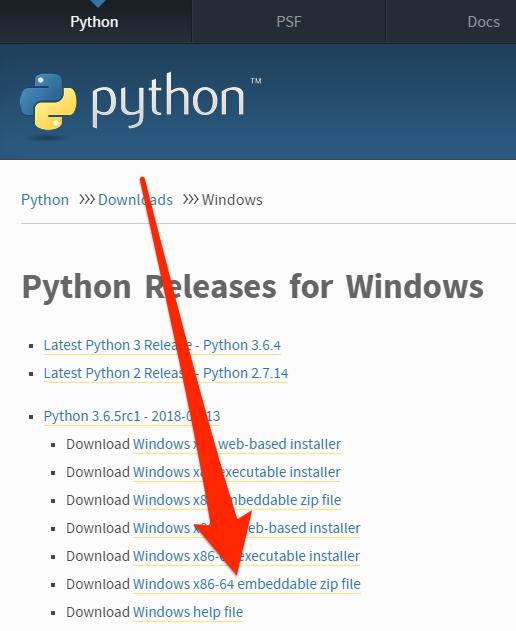Screen dimensions: 516x631
Task: Open Python 3.6.5rc1 release link
Action: [x=132, y=416]
